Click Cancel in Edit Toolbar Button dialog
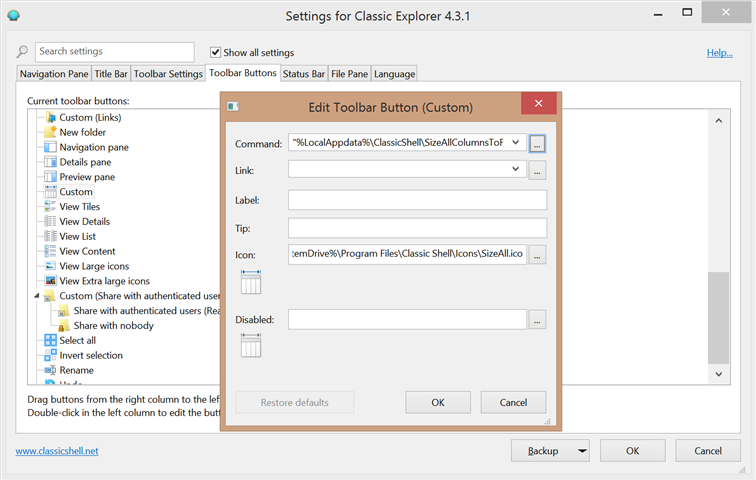Image resolution: width=756 pixels, height=480 pixels. (x=513, y=402)
